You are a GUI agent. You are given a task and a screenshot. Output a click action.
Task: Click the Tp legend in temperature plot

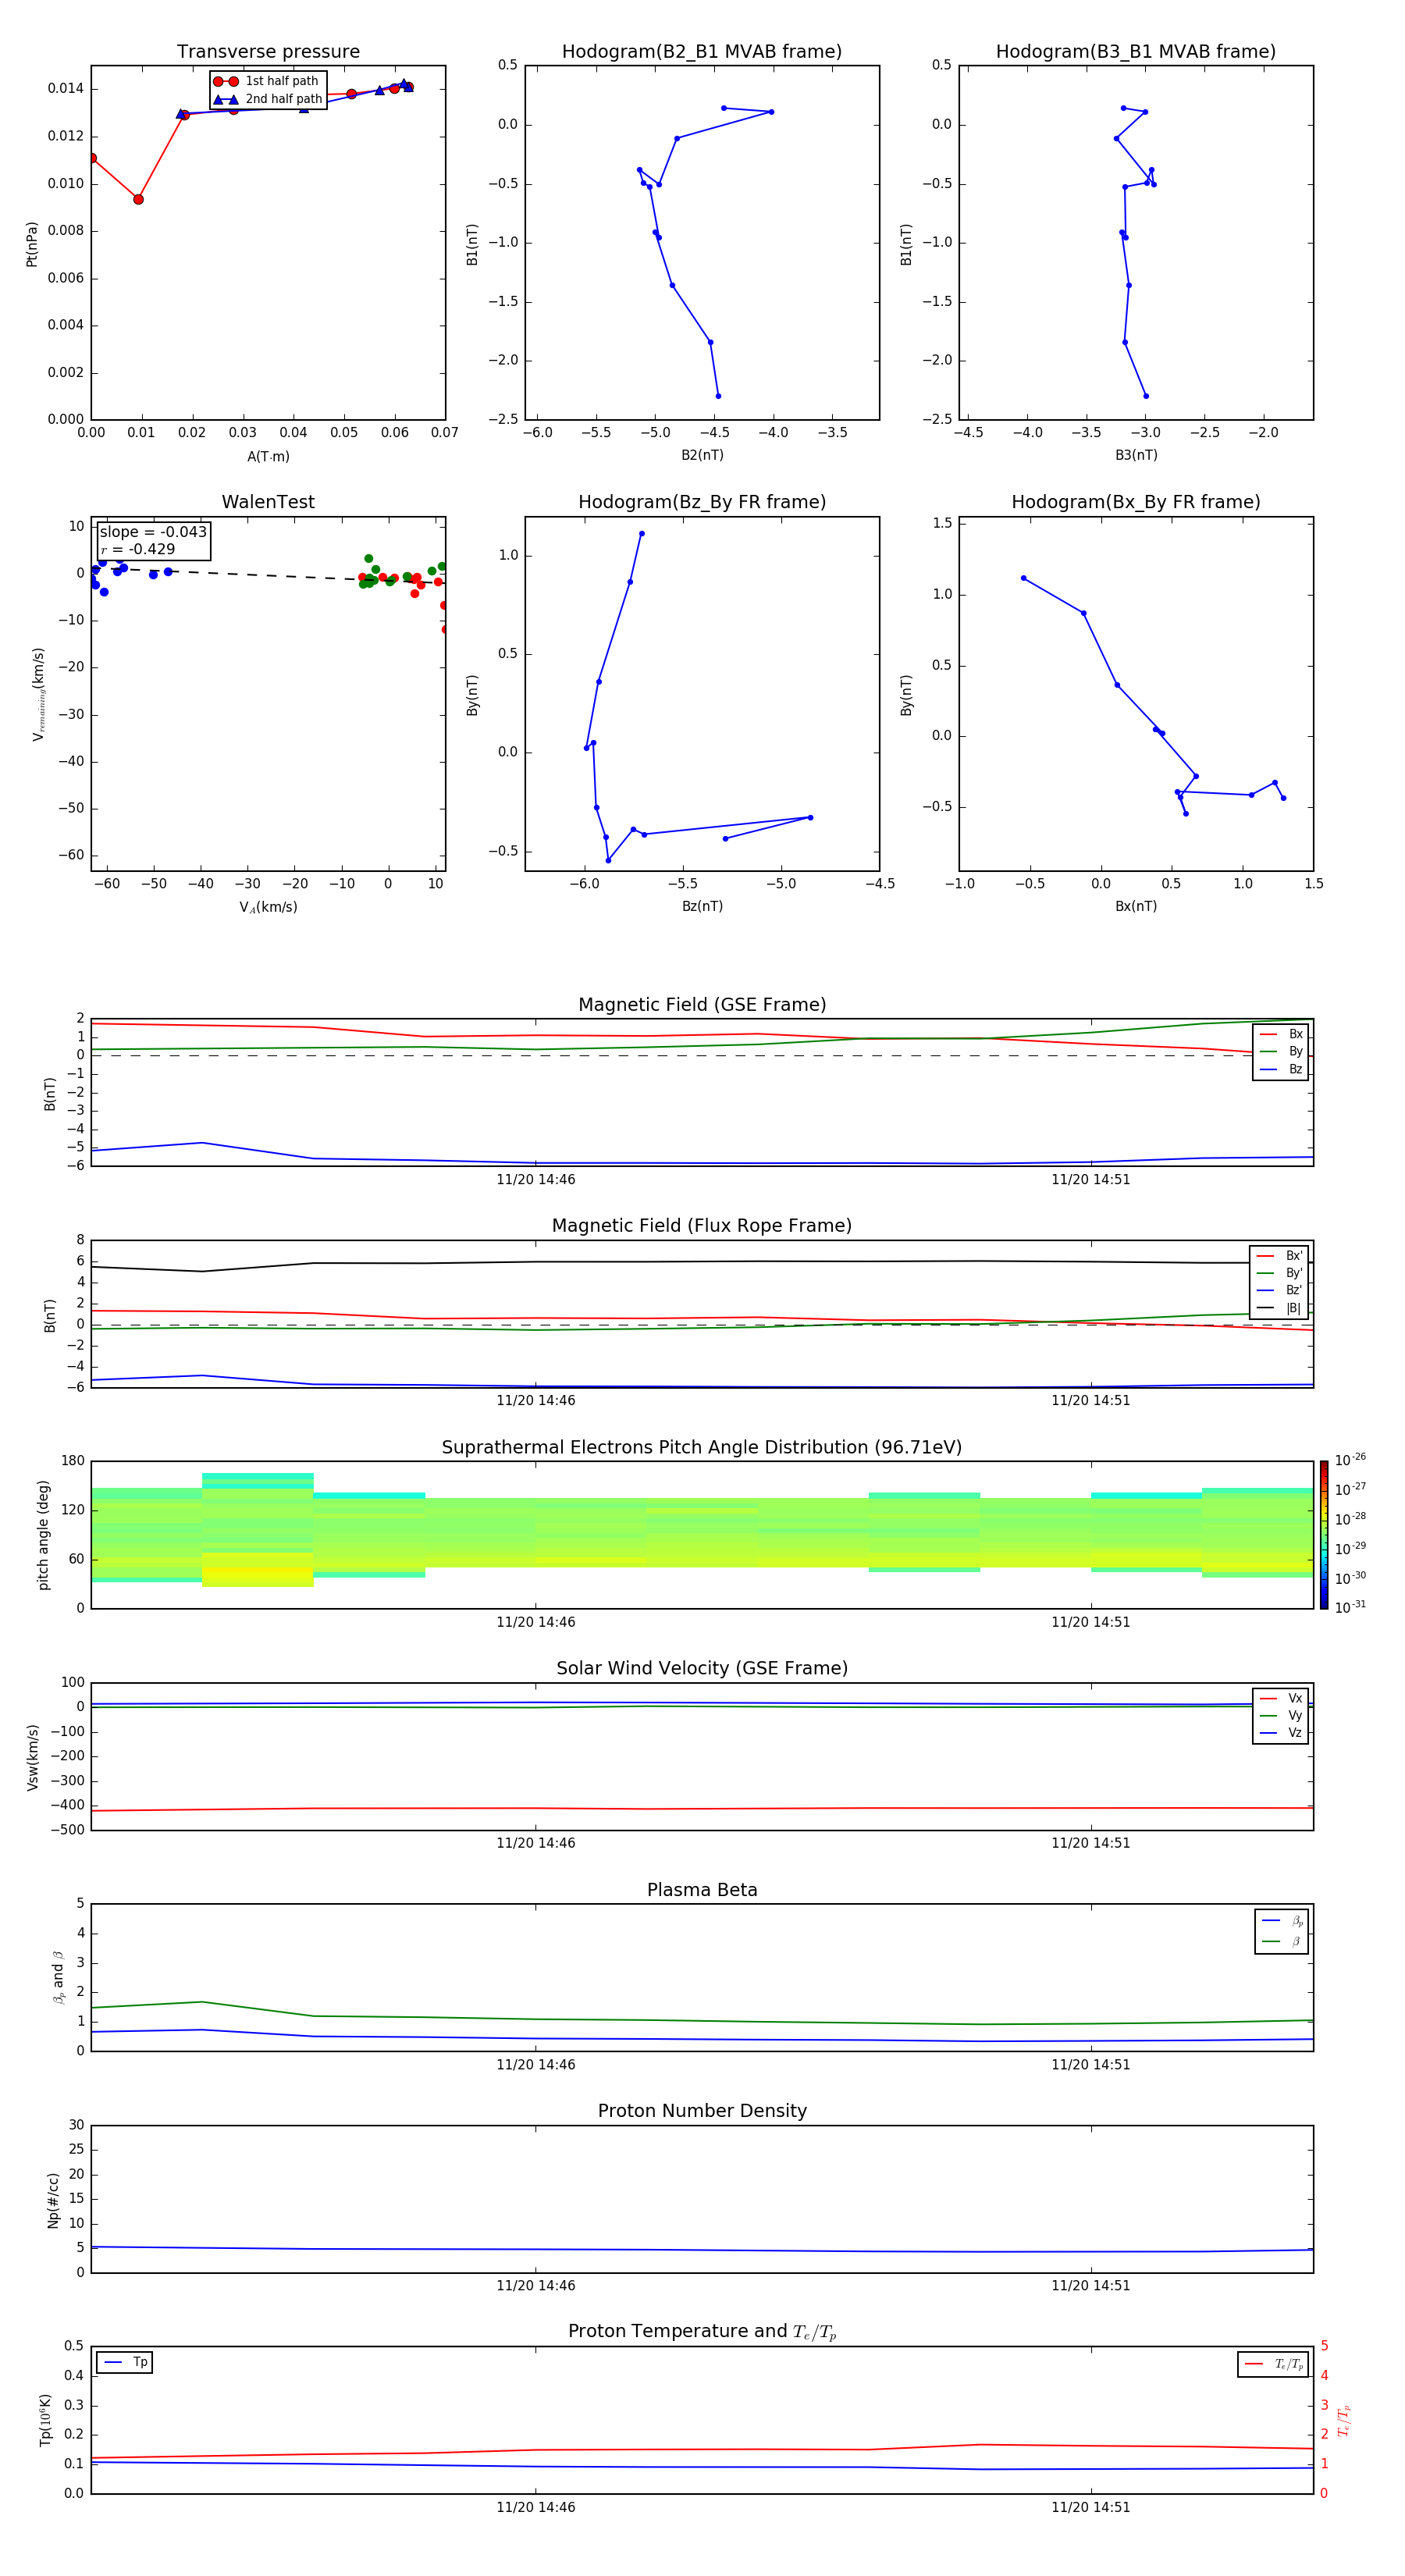coord(125,2363)
